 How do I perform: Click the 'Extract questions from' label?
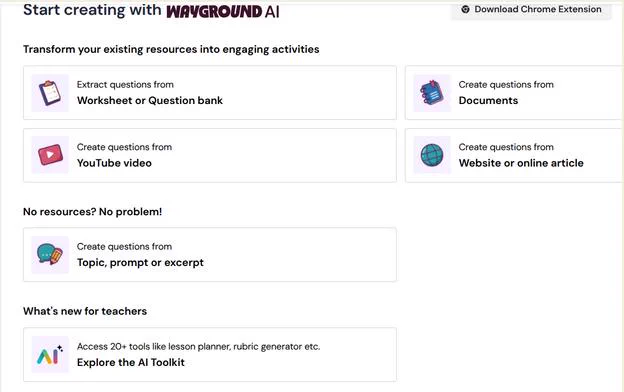pos(125,84)
